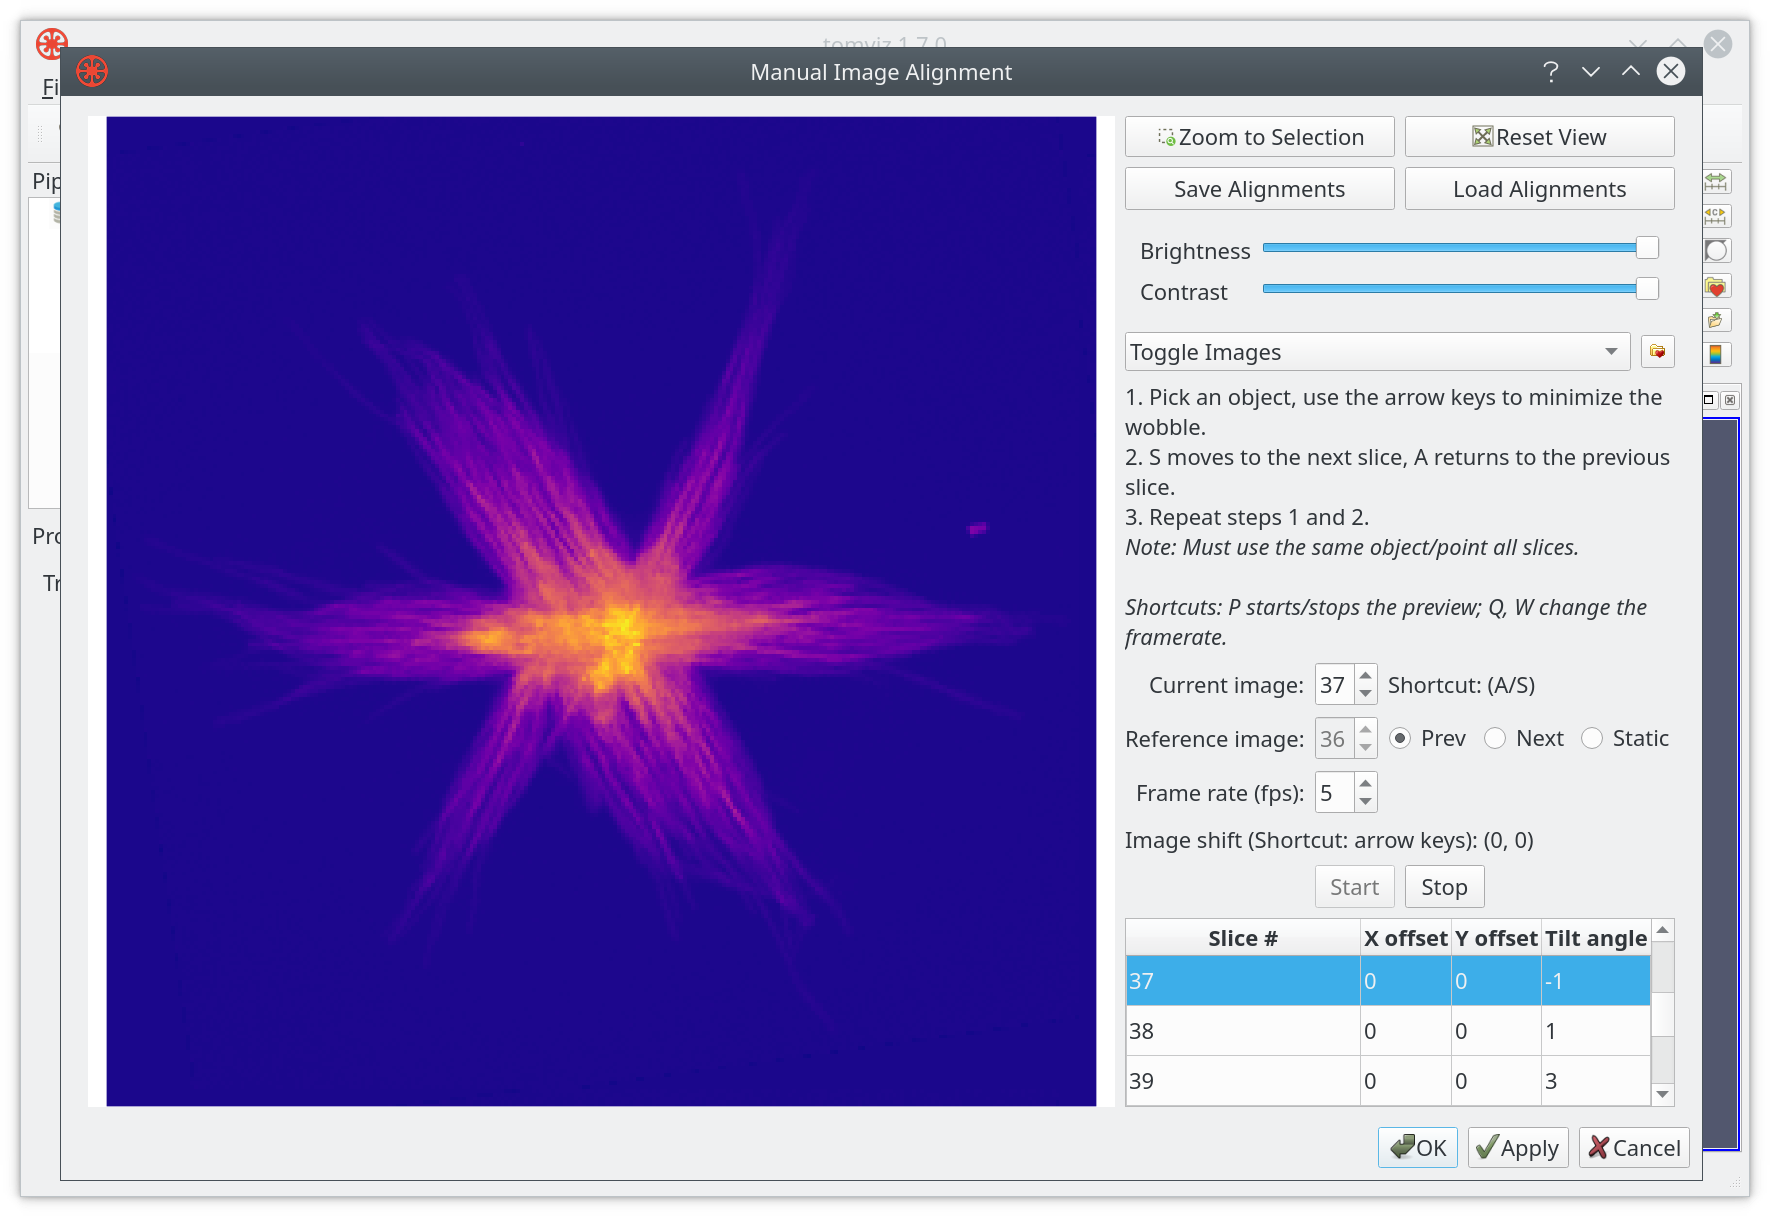
Task: Click the tilt series image preview
Action: coord(601,611)
